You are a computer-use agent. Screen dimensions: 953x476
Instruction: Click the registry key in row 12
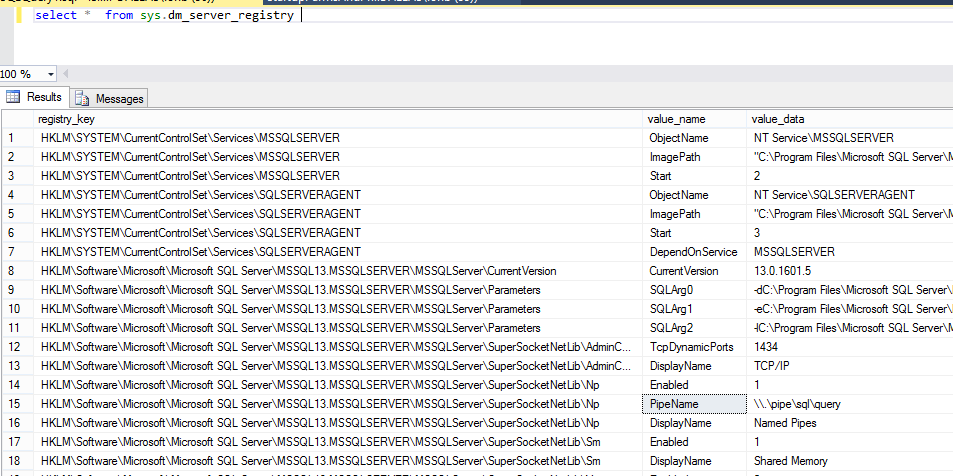[x=338, y=347]
